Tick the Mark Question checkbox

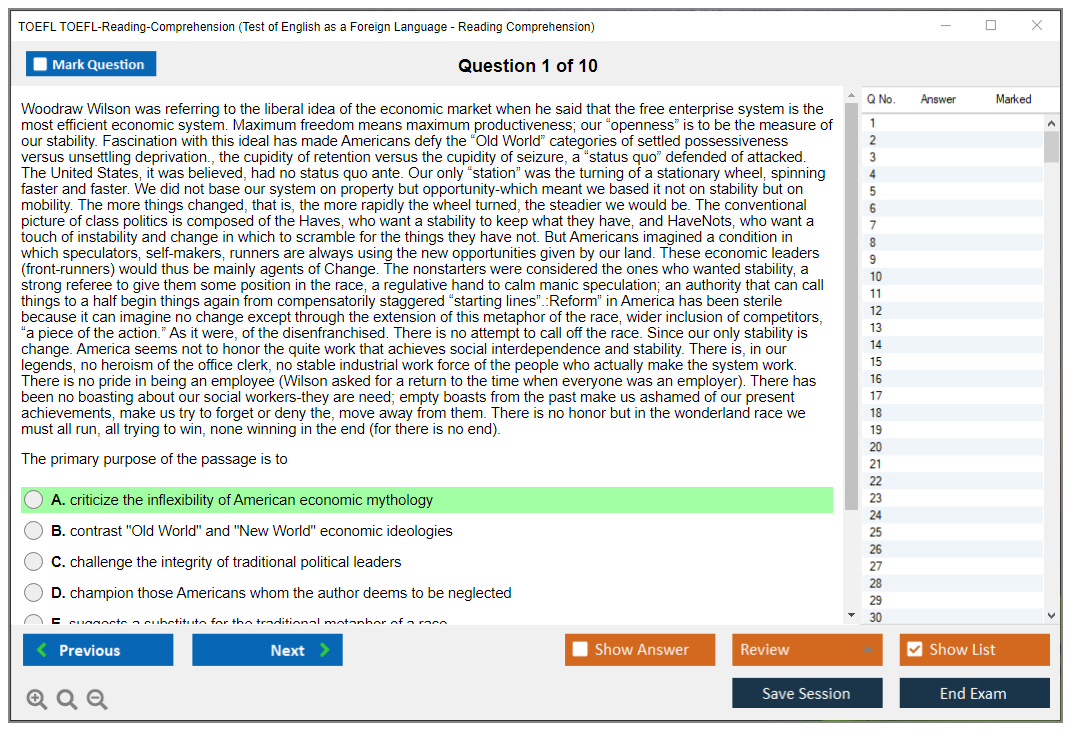coord(41,65)
